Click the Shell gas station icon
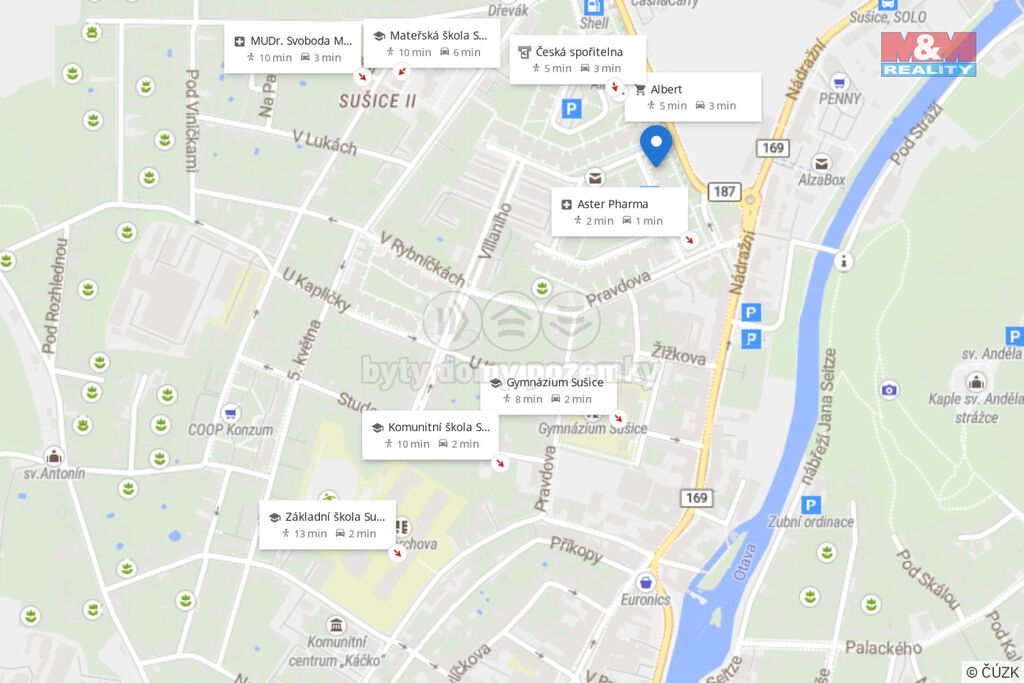This screenshot has width=1024, height=683. (593, 7)
